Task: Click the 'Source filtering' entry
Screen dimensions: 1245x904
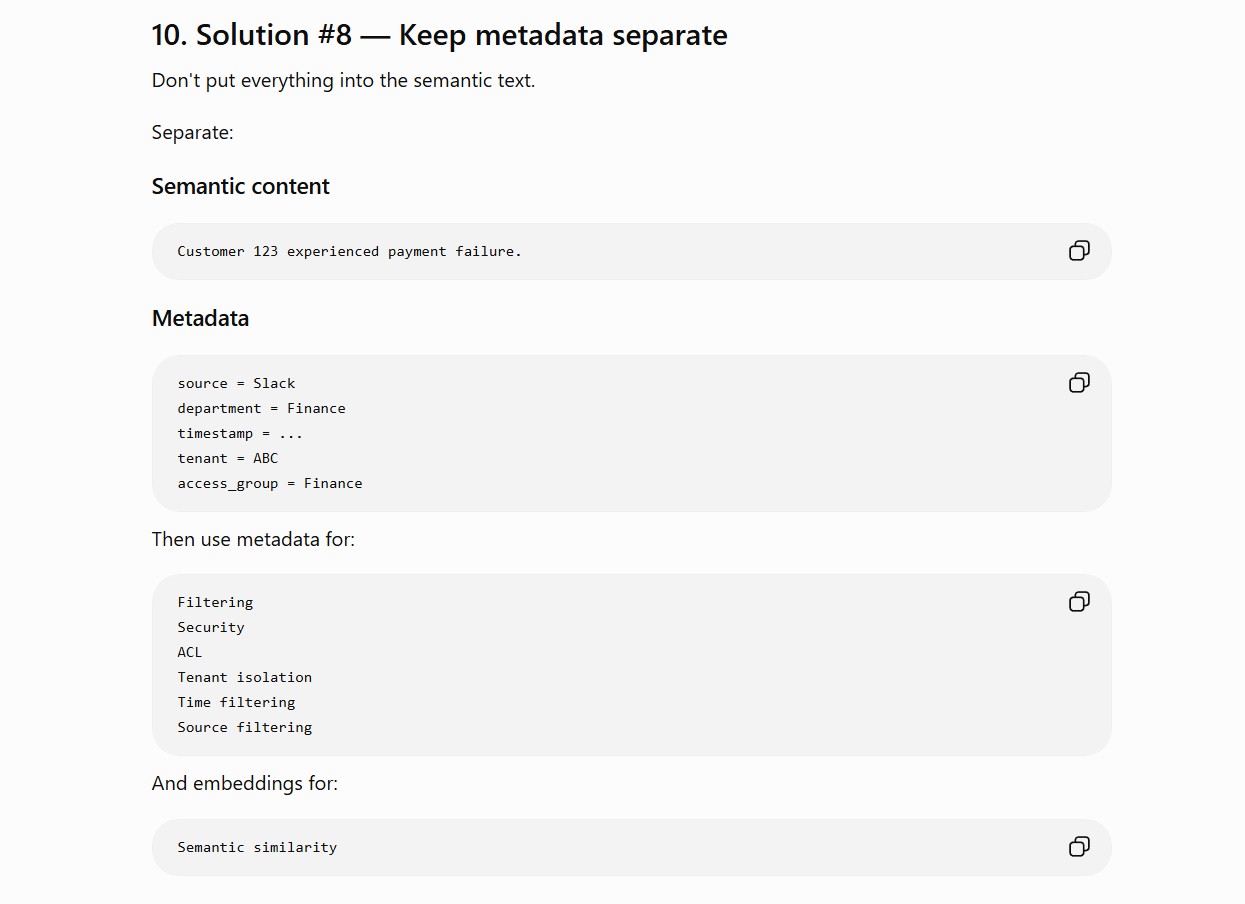Action: pos(244,727)
